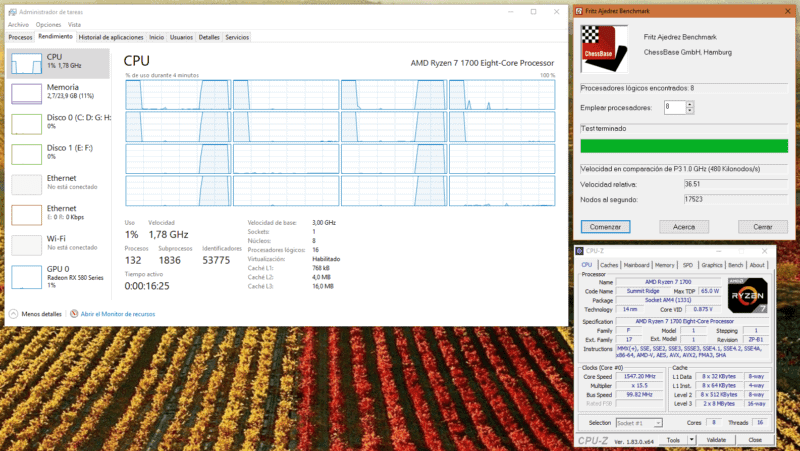Open Disco 0 (C: D: G: H:) performance
The image size is (800, 451).
59,124
